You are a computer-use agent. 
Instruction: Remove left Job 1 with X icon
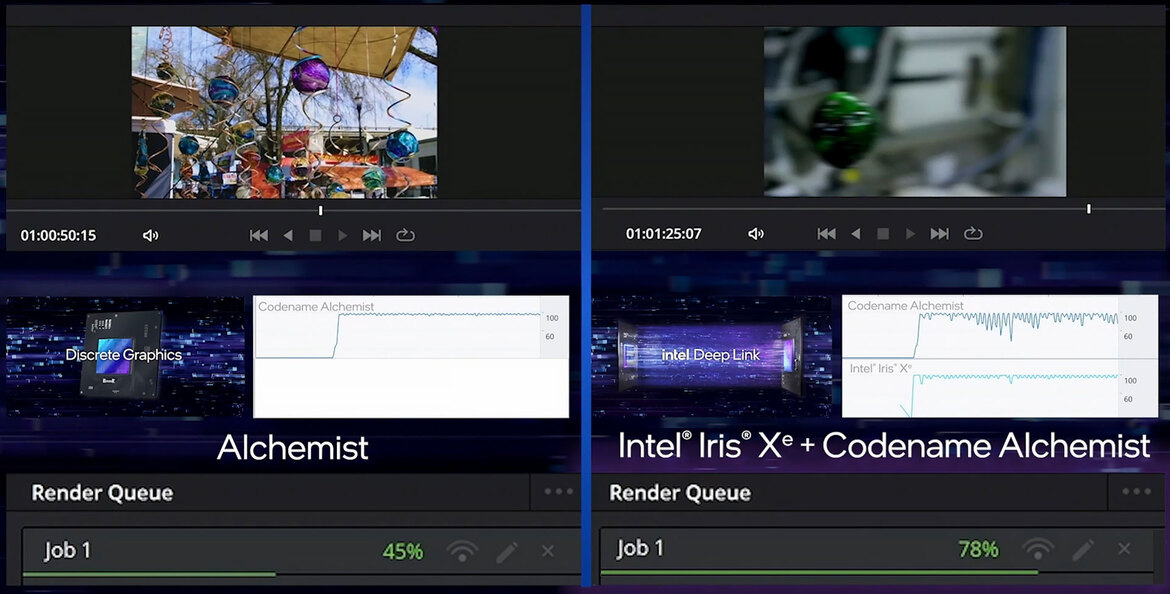[x=548, y=551]
